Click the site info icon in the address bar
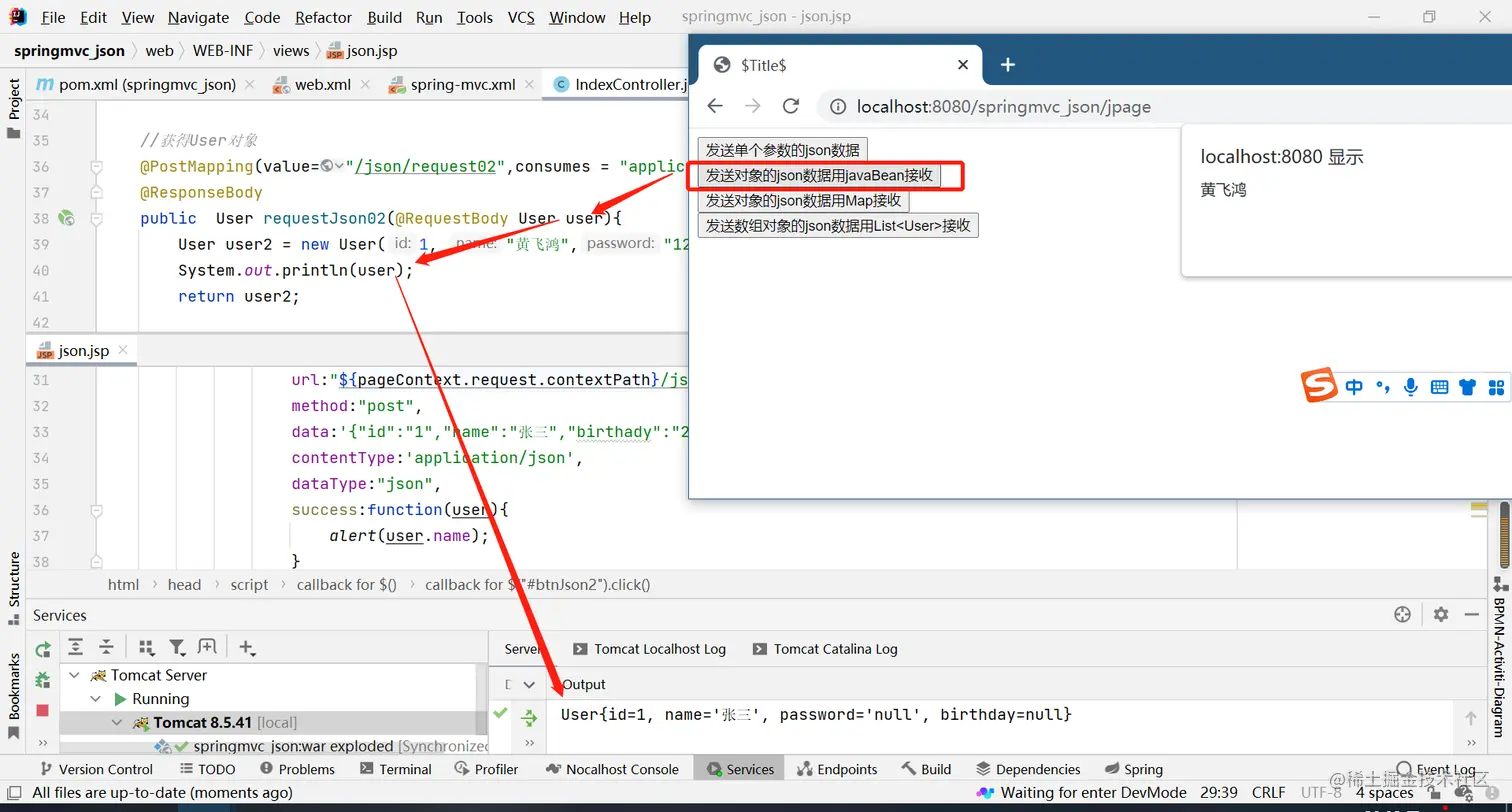This screenshot has height=812, width=1512. pyautogui.click(x=839, y=107)
